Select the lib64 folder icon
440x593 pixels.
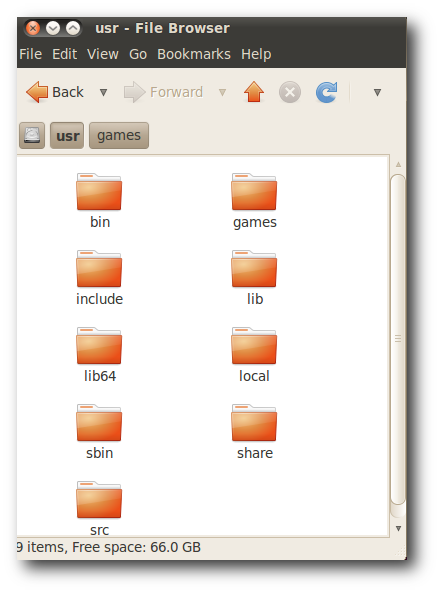tap(99, 346)
